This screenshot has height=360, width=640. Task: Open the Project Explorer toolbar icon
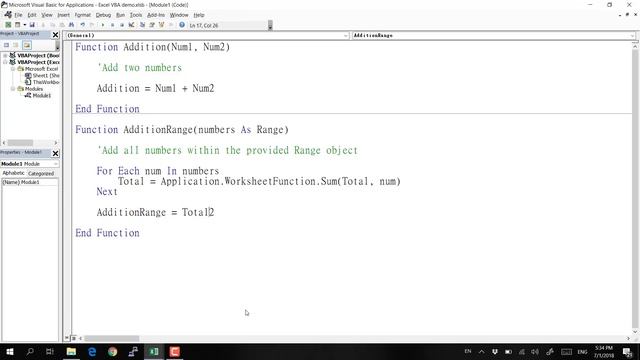point(142,25)
